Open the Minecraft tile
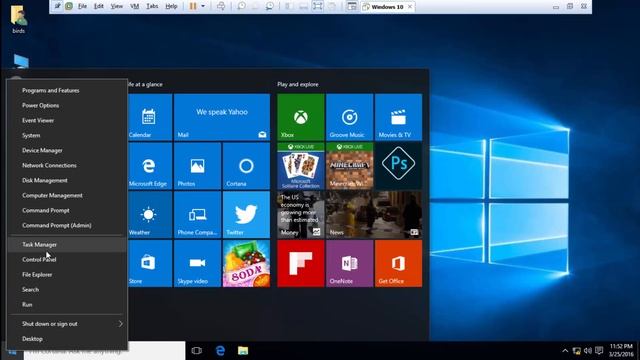The height and width of the screenshot is (360, 640). tap(349, 166)
